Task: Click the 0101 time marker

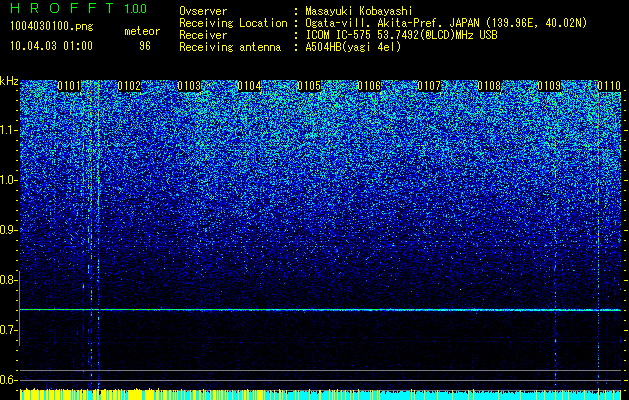Action: pyautogui.click(x=69, y=86)
